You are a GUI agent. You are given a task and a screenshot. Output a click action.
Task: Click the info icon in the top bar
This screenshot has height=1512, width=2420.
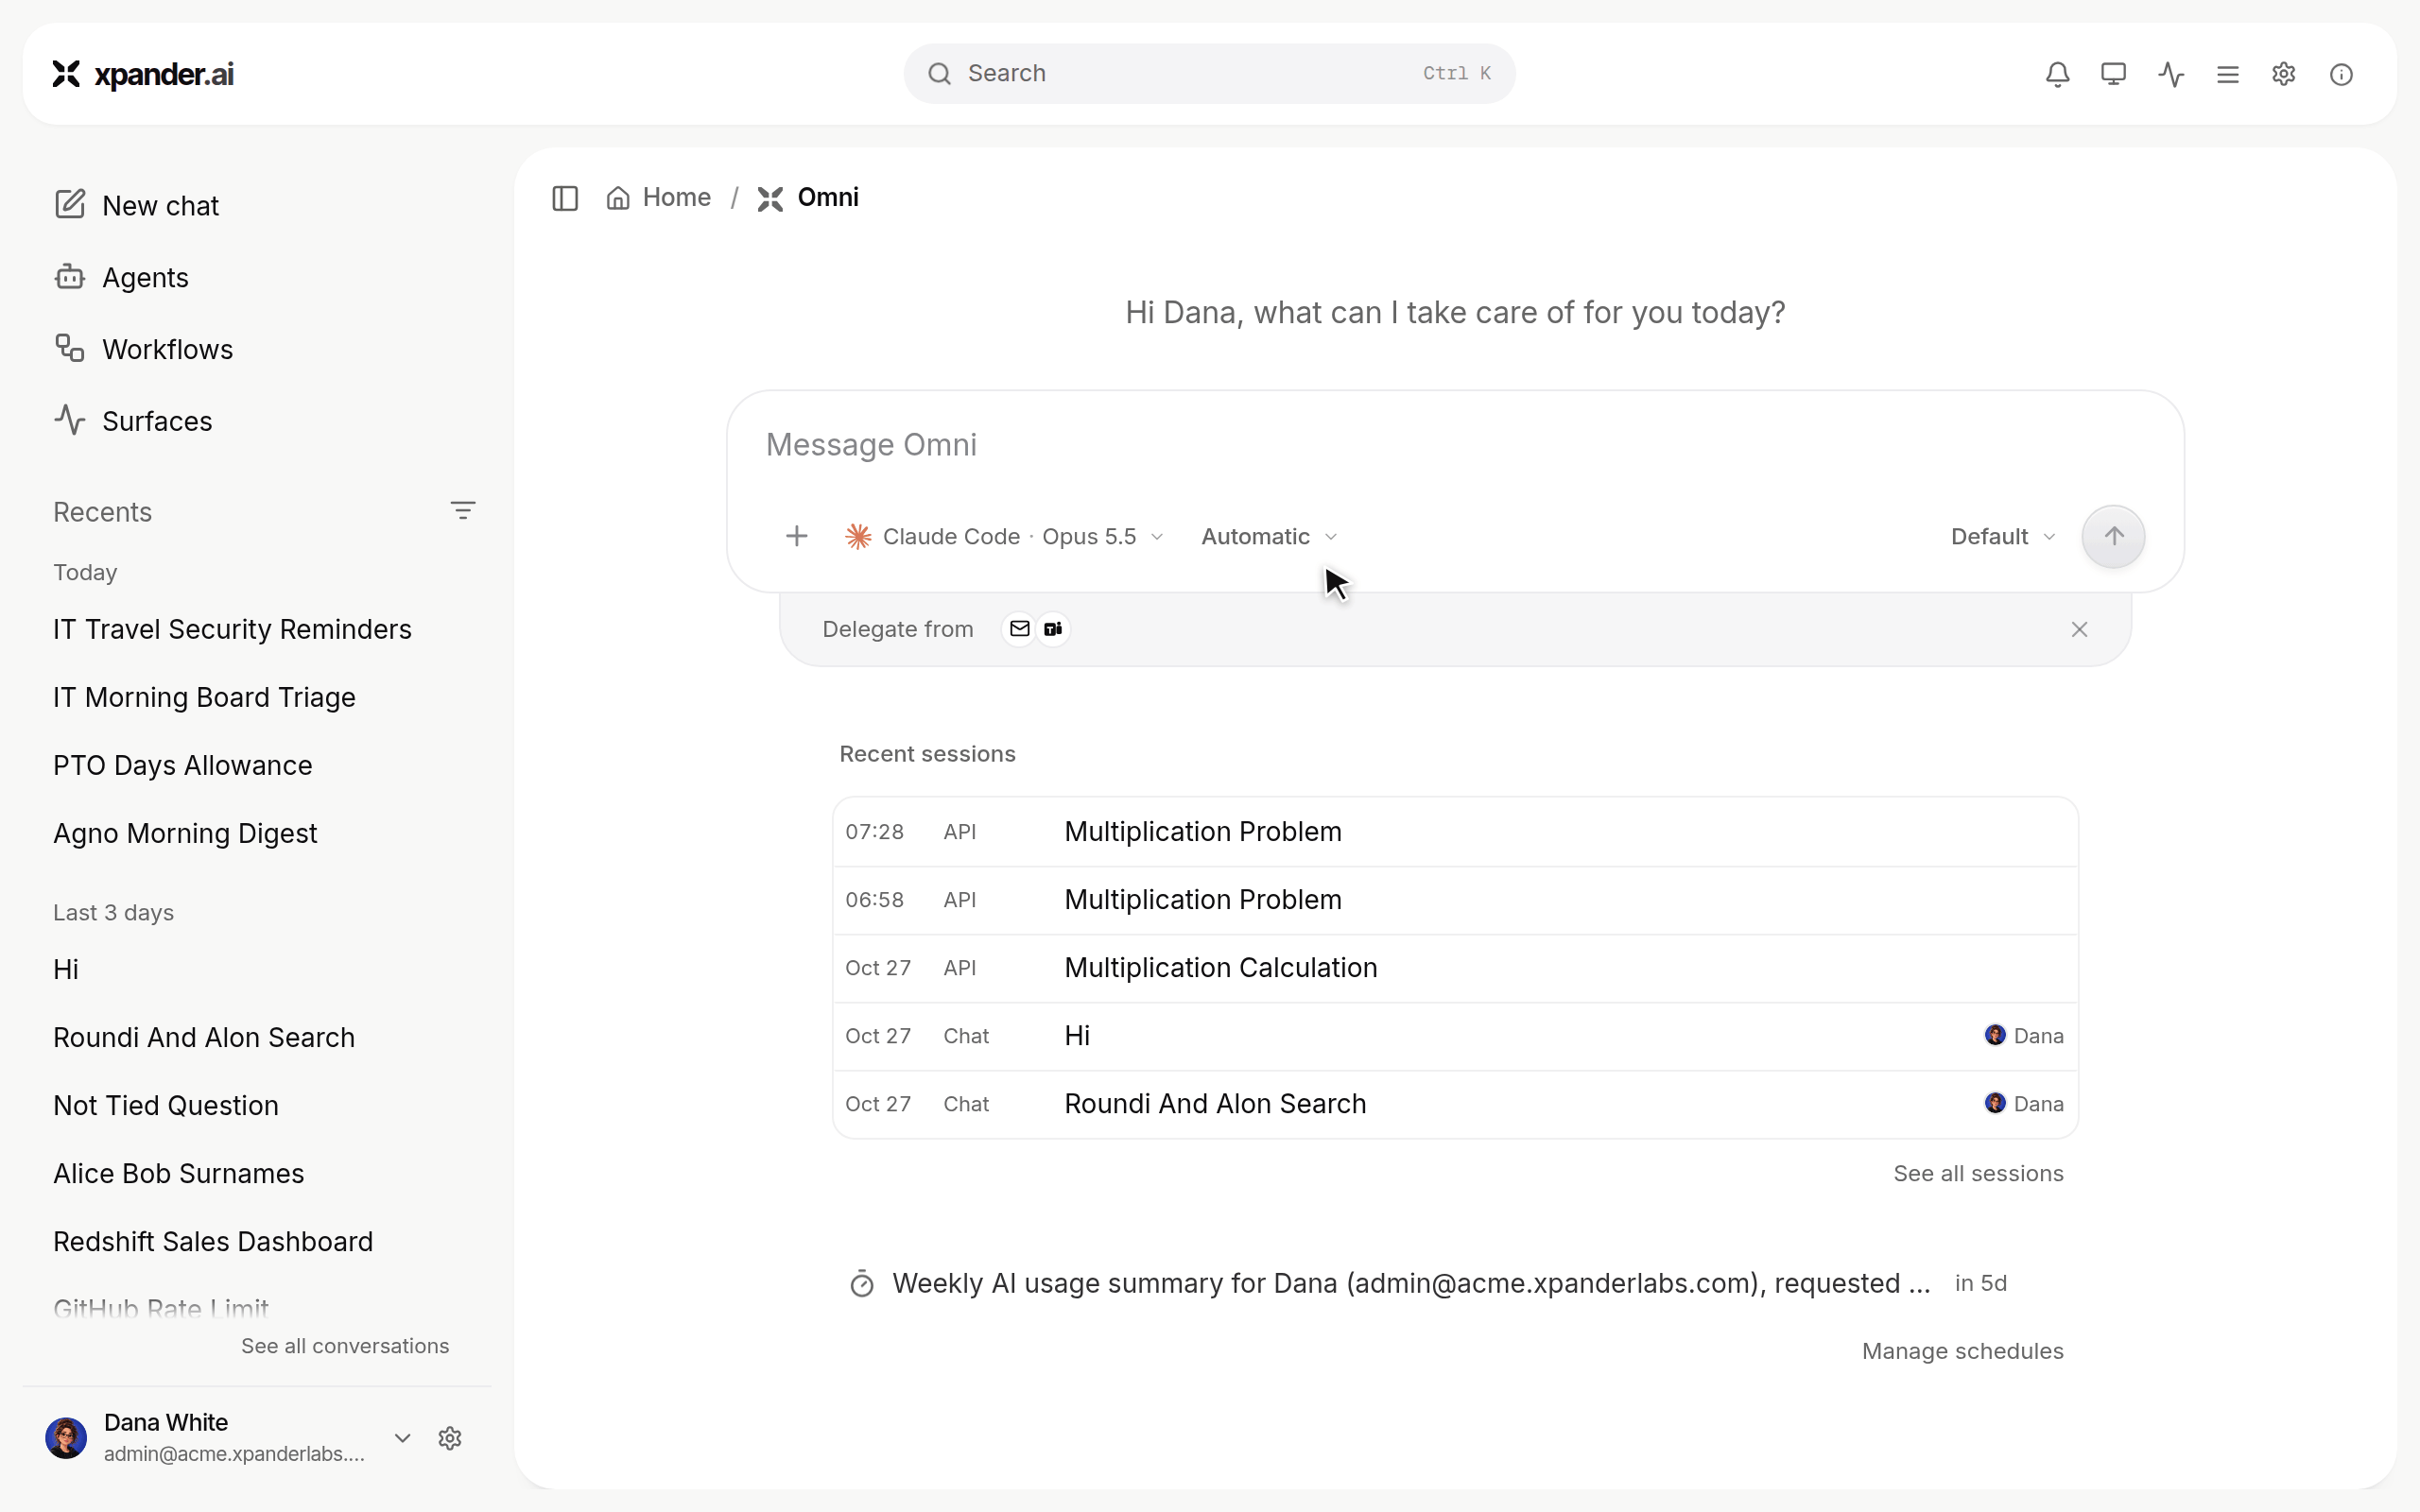click(2341, 74)
